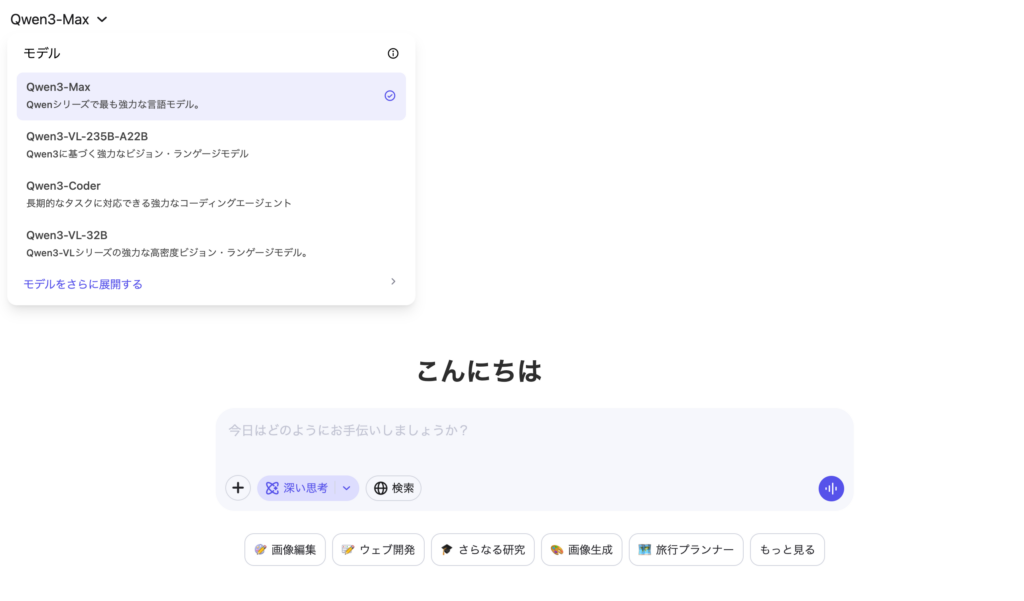Toggle the 検索 web search option
The height and width of the screenshot is (601, 1024).
(x=394, y=488)
